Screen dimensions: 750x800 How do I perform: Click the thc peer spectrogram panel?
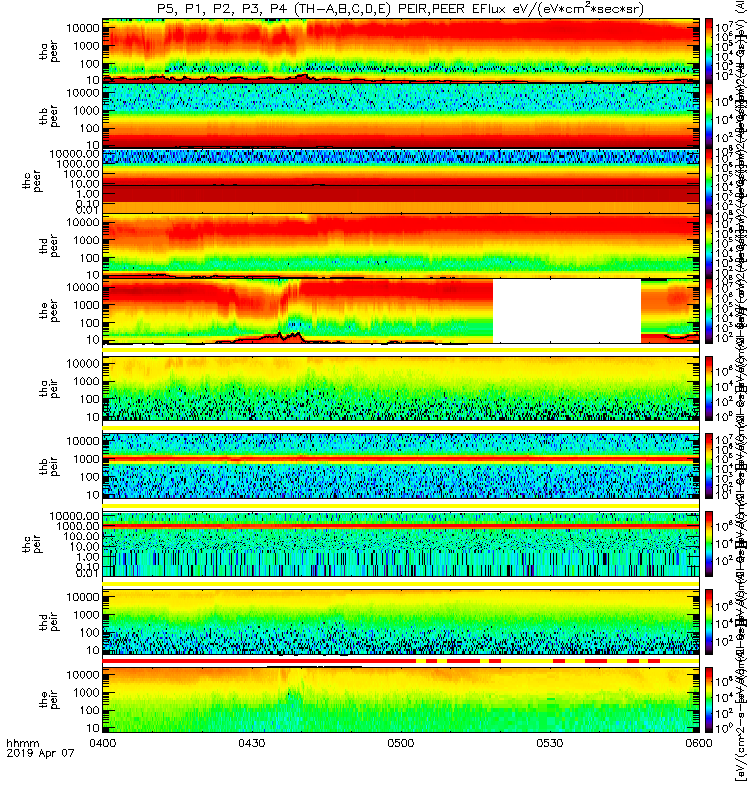[401, 181]
